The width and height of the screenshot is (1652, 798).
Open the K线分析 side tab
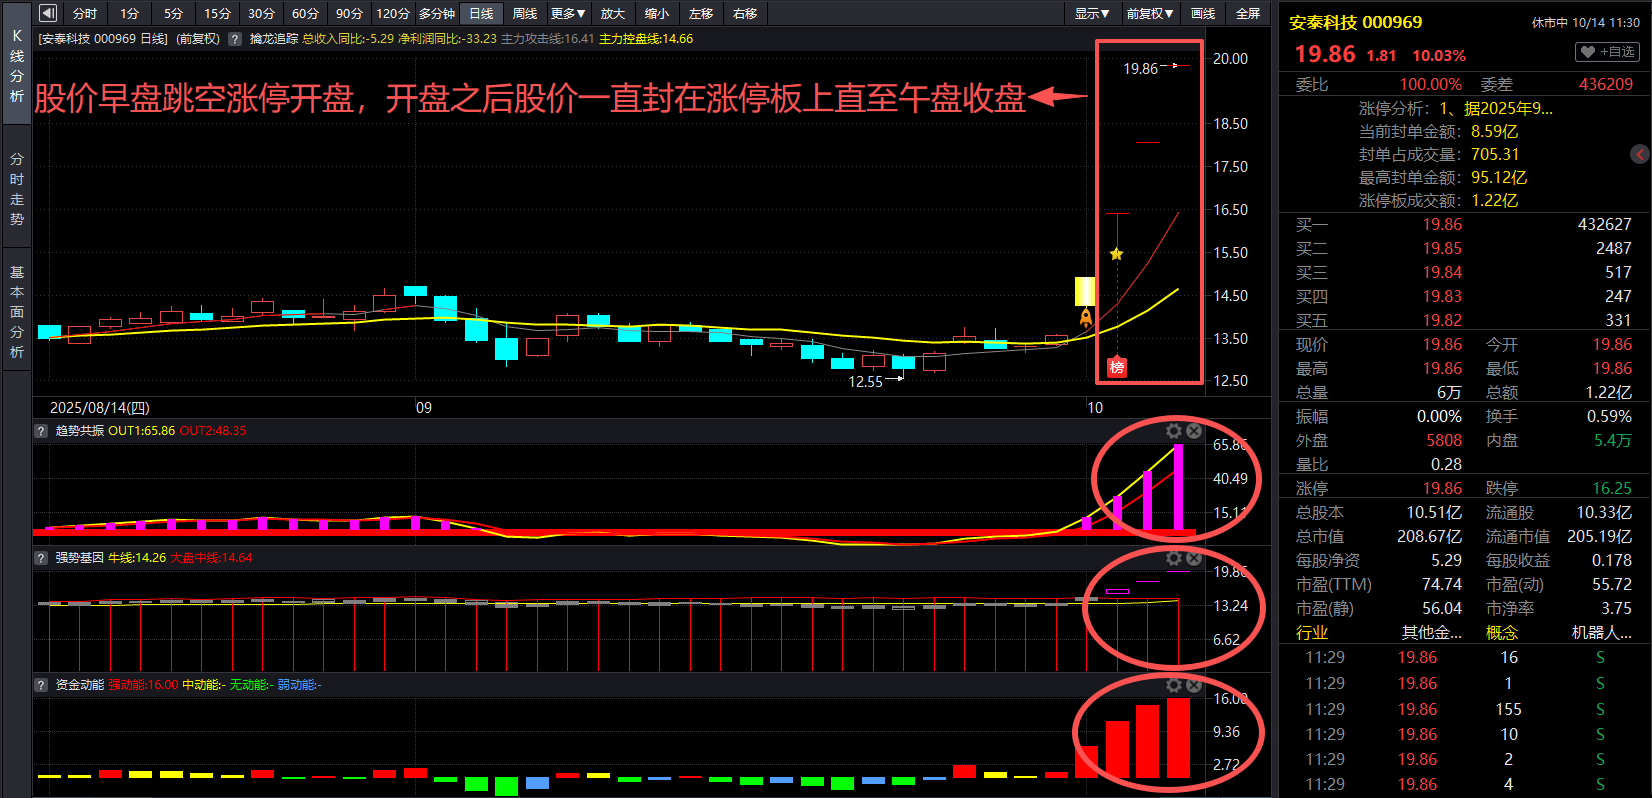[x=17, y=65]
